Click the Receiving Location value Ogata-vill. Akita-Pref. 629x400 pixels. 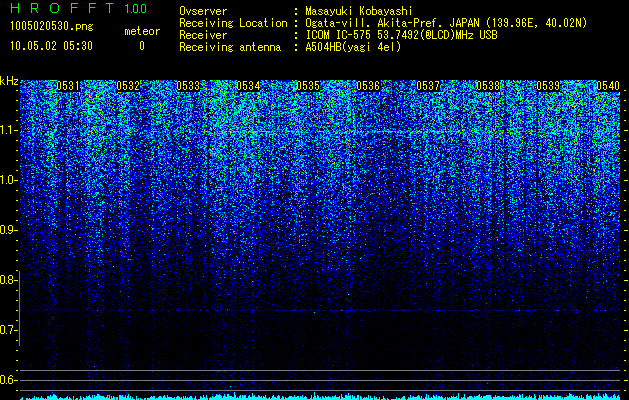coord(375,23)
